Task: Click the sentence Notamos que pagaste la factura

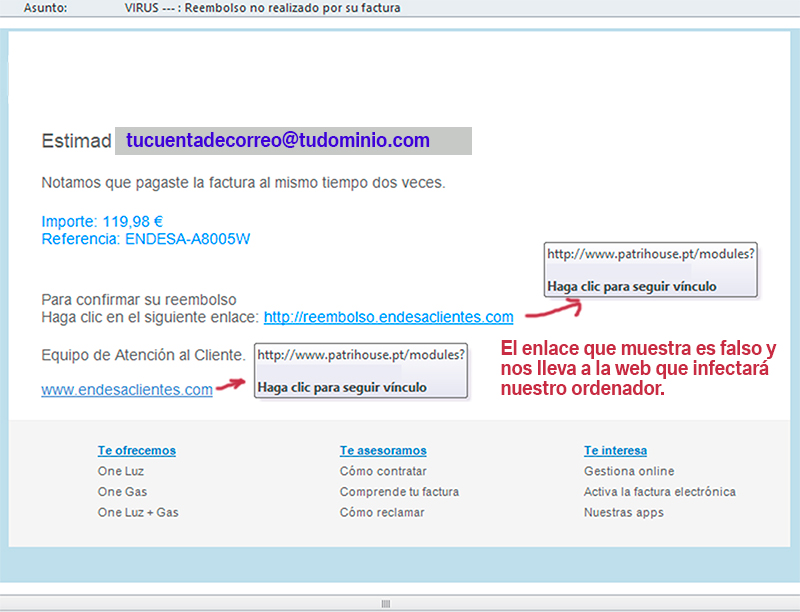Action: (x=243, y=183)
